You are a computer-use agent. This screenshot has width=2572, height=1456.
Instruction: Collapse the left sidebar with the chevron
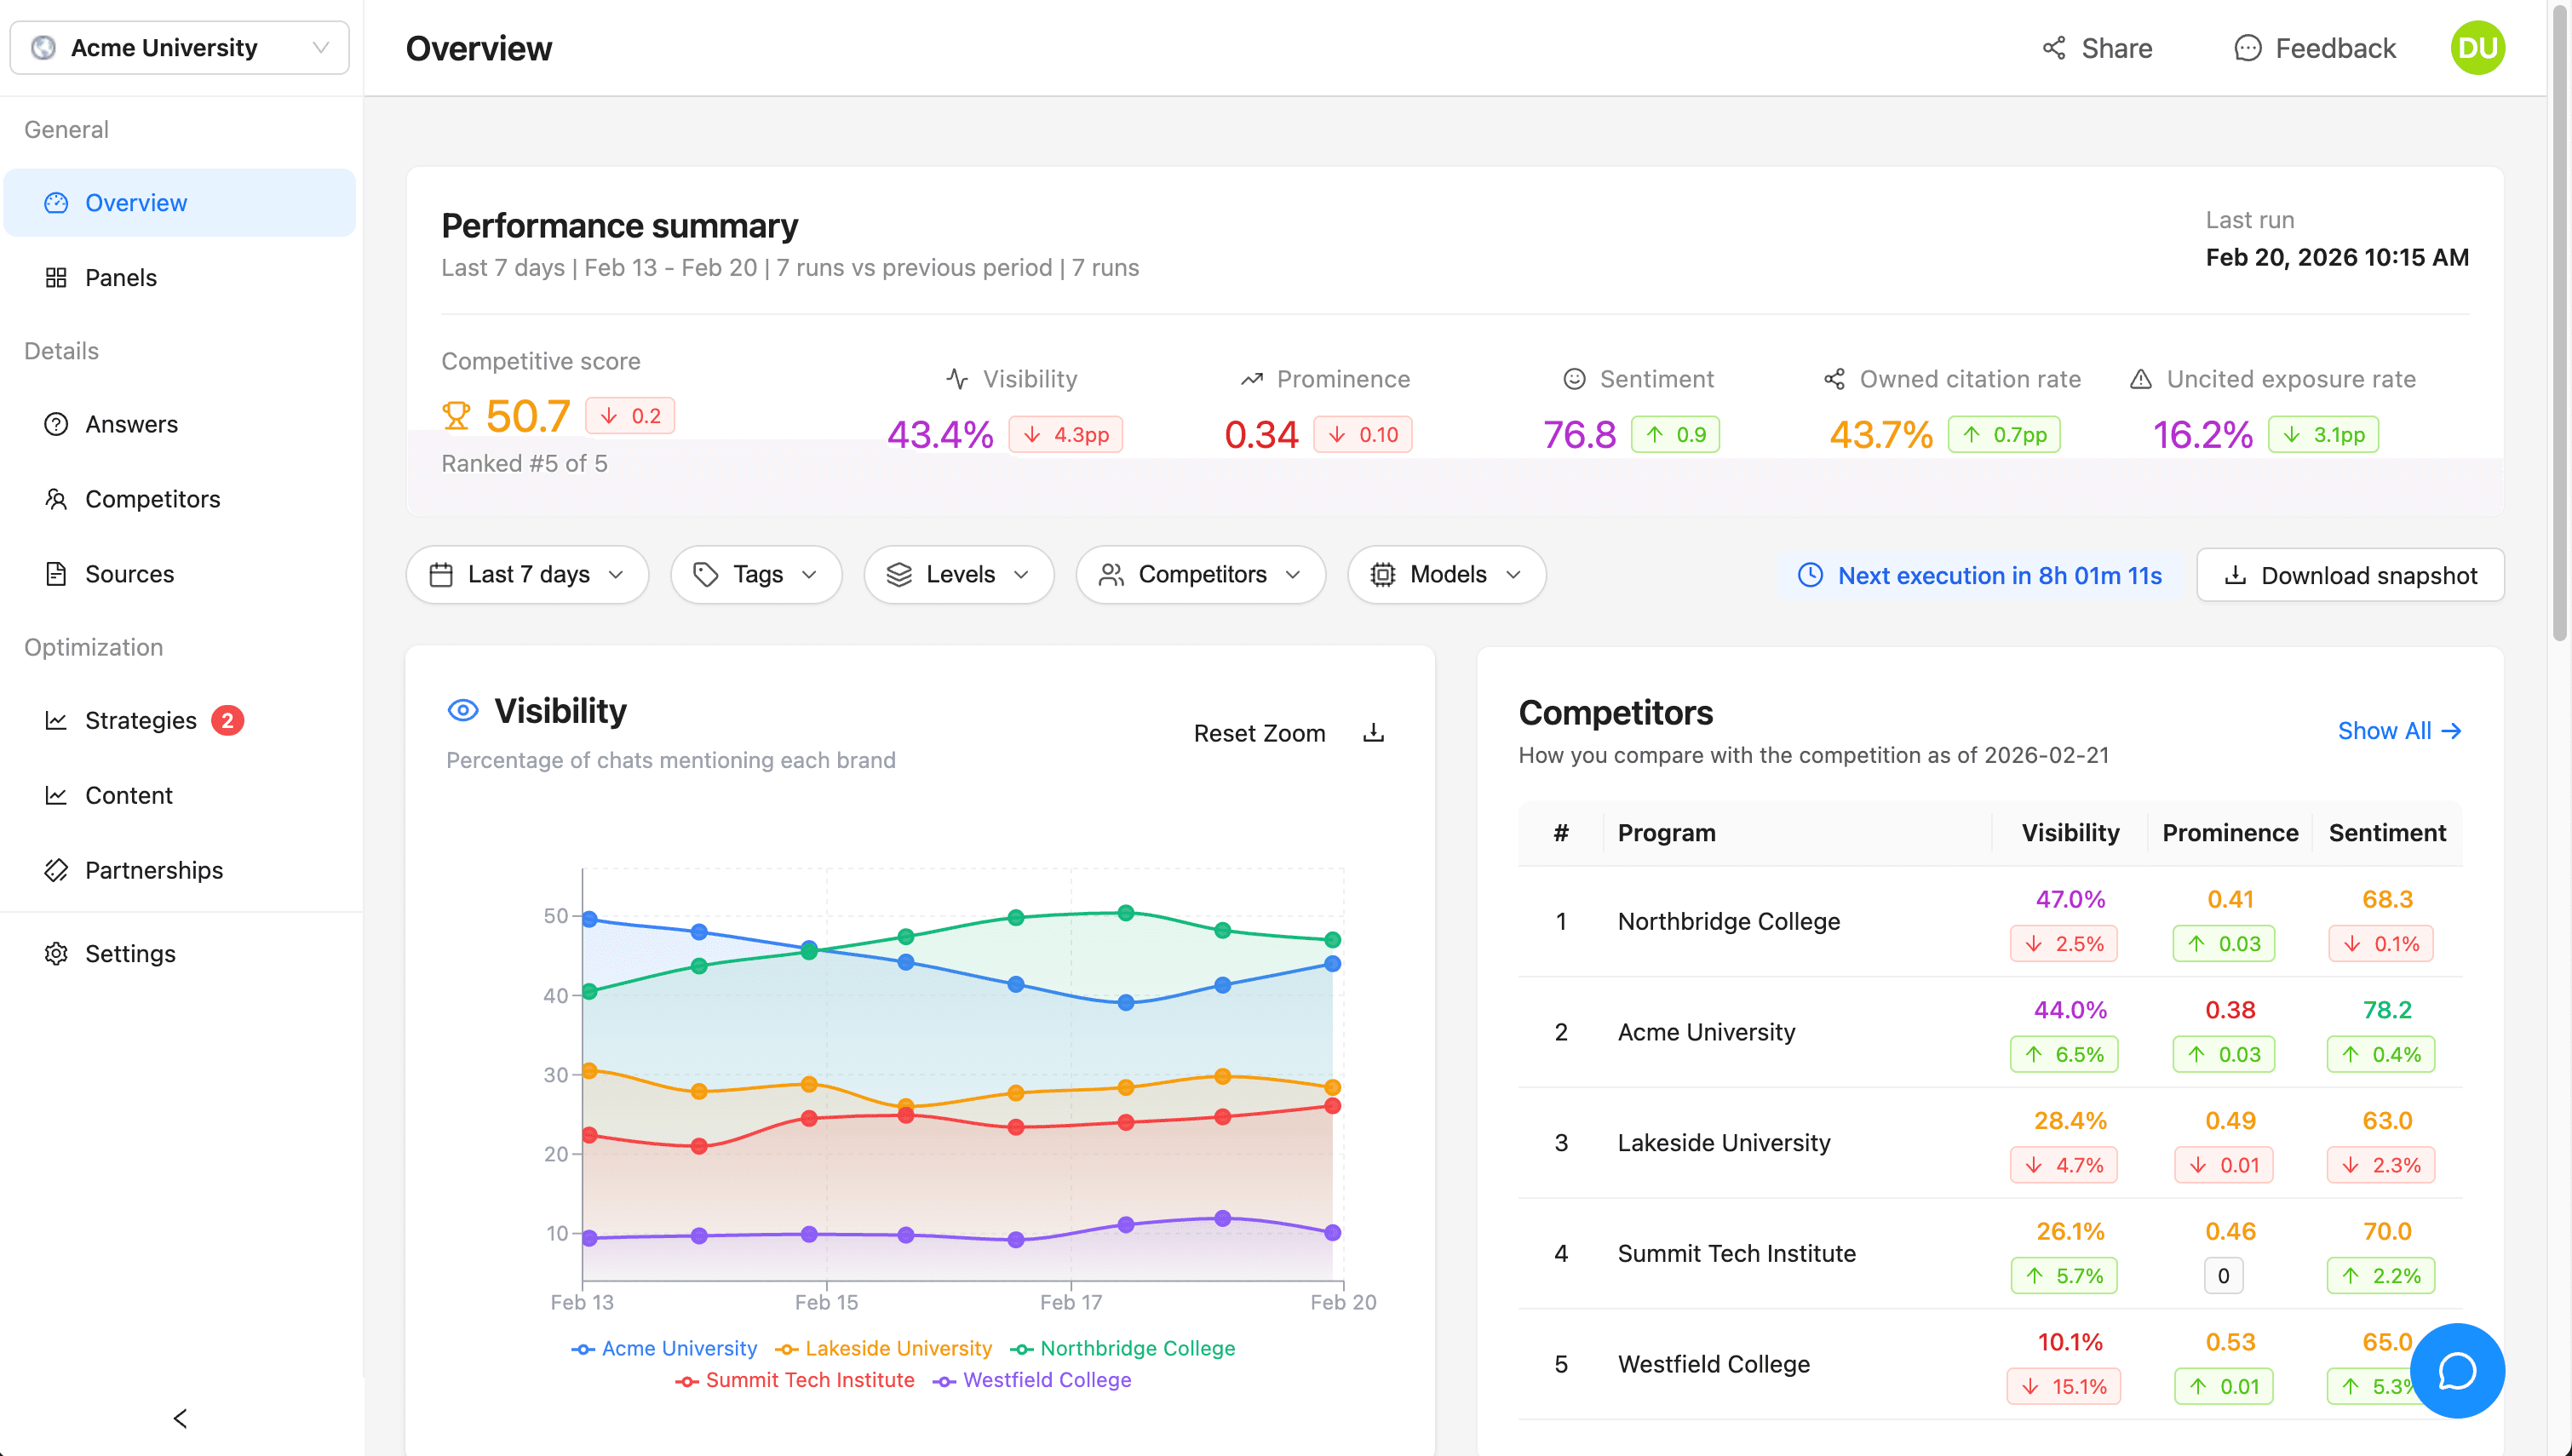[x=180, y=1418]
